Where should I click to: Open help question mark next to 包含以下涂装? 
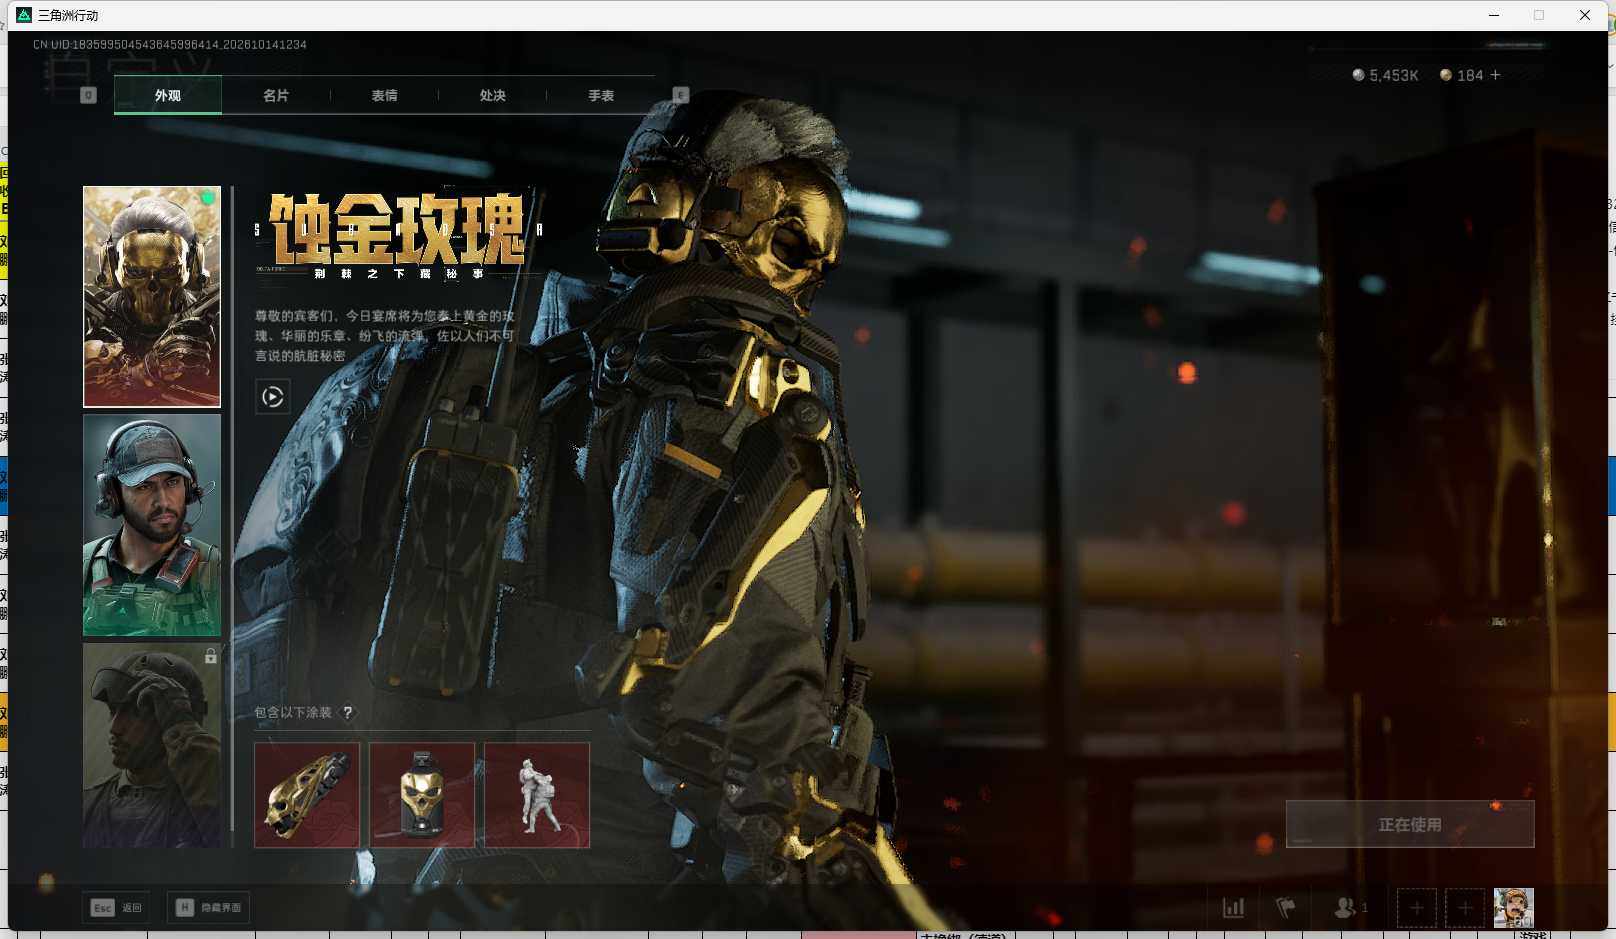[347, 713]
